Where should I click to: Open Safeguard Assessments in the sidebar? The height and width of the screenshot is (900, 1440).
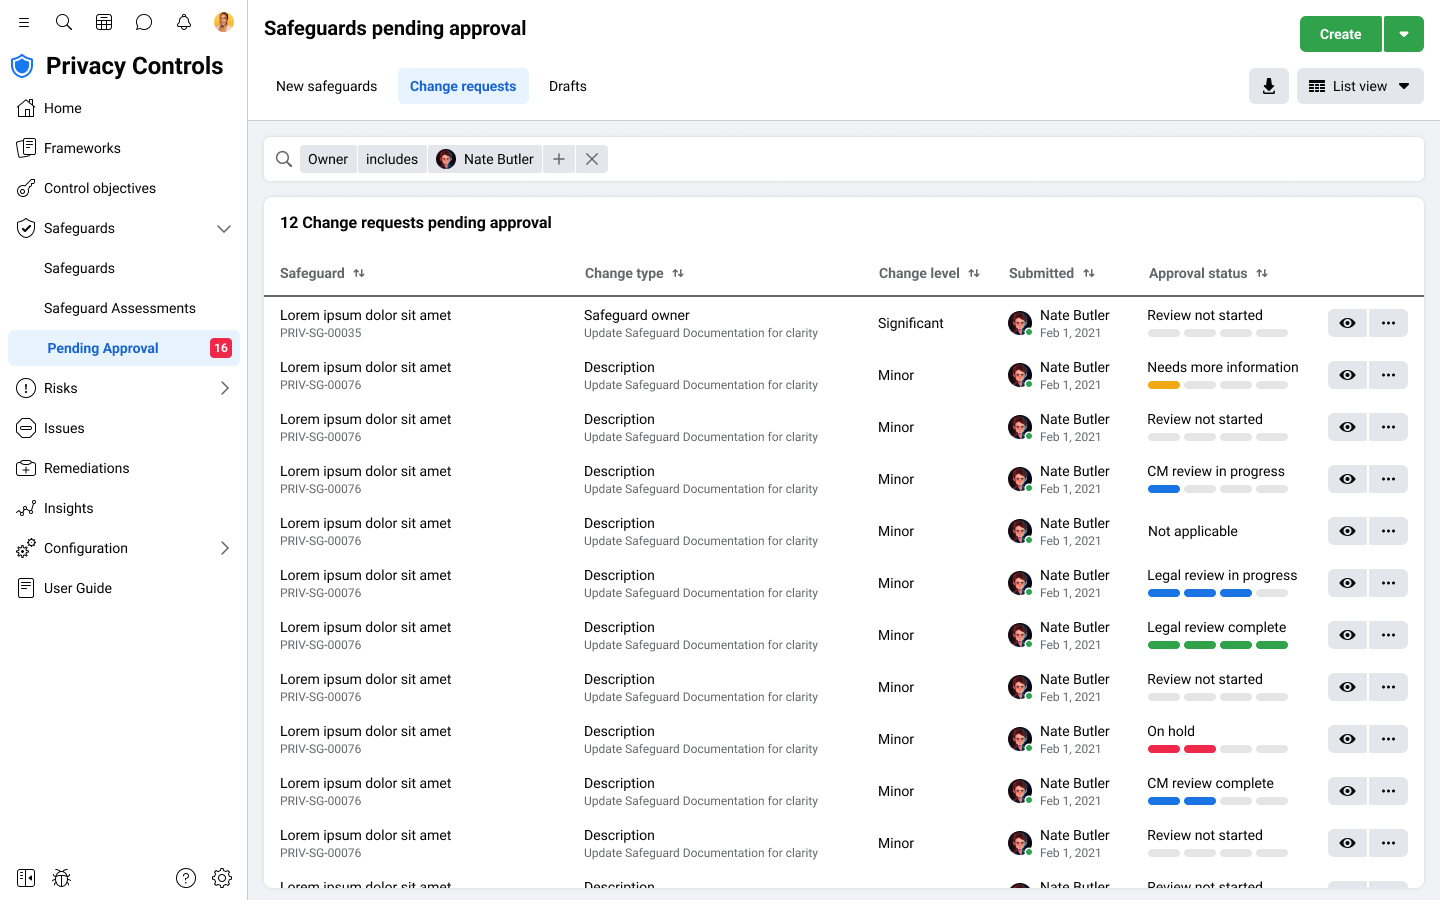[x=120, y=308]
